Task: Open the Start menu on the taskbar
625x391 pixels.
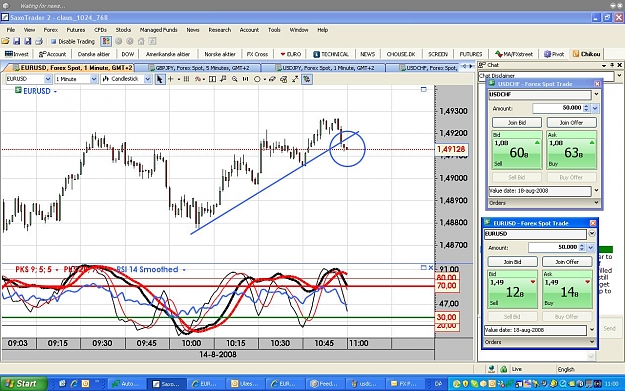Action: click(24, 383)
